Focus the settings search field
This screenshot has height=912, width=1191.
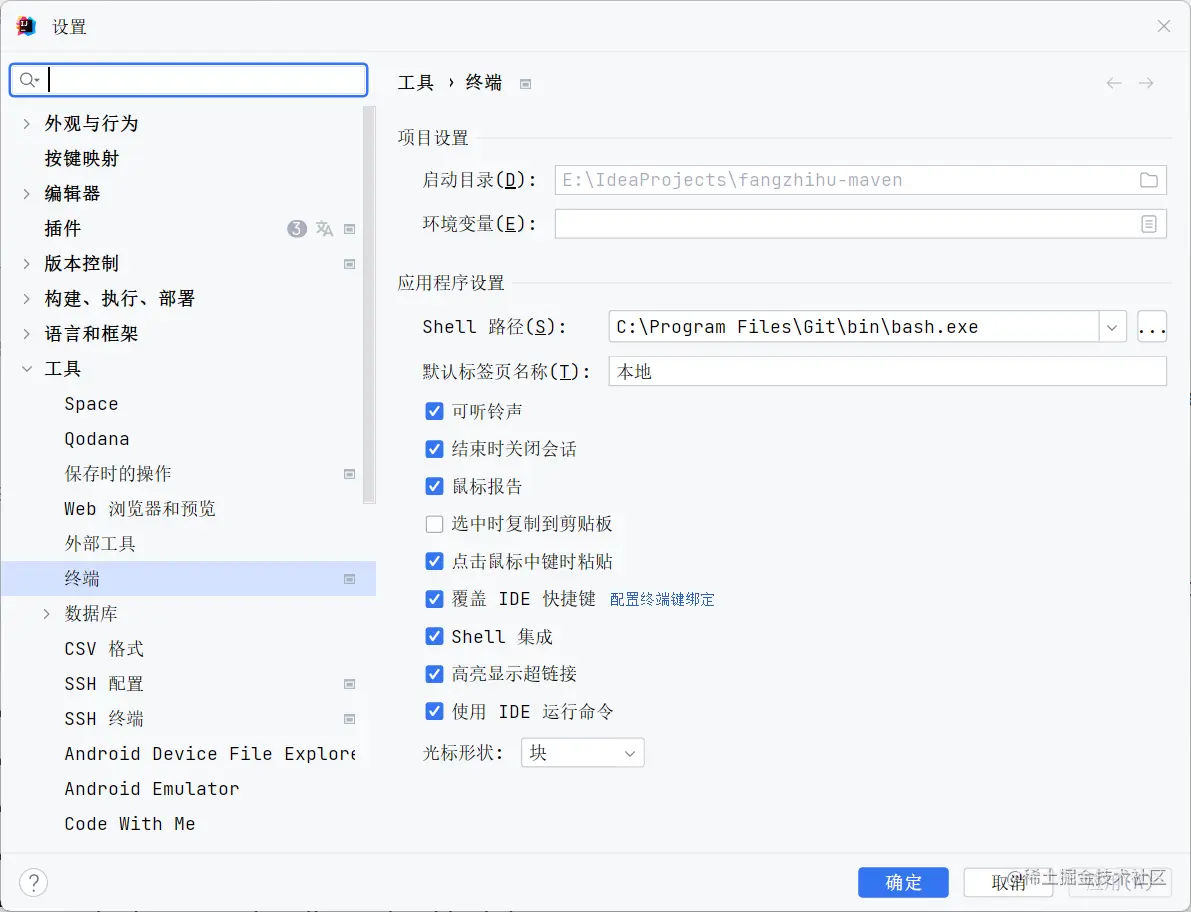coord(188,80)
